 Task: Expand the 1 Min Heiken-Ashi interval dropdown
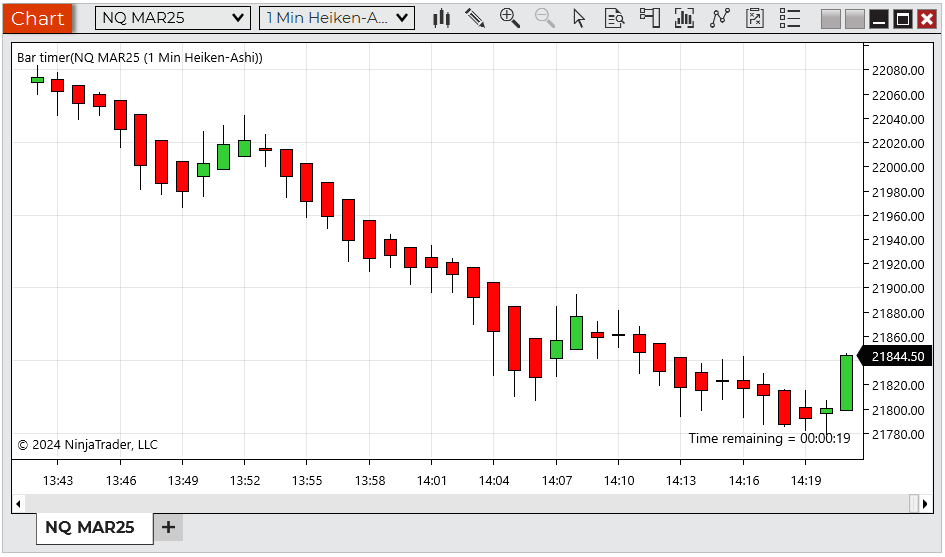[x=336, y=18]
